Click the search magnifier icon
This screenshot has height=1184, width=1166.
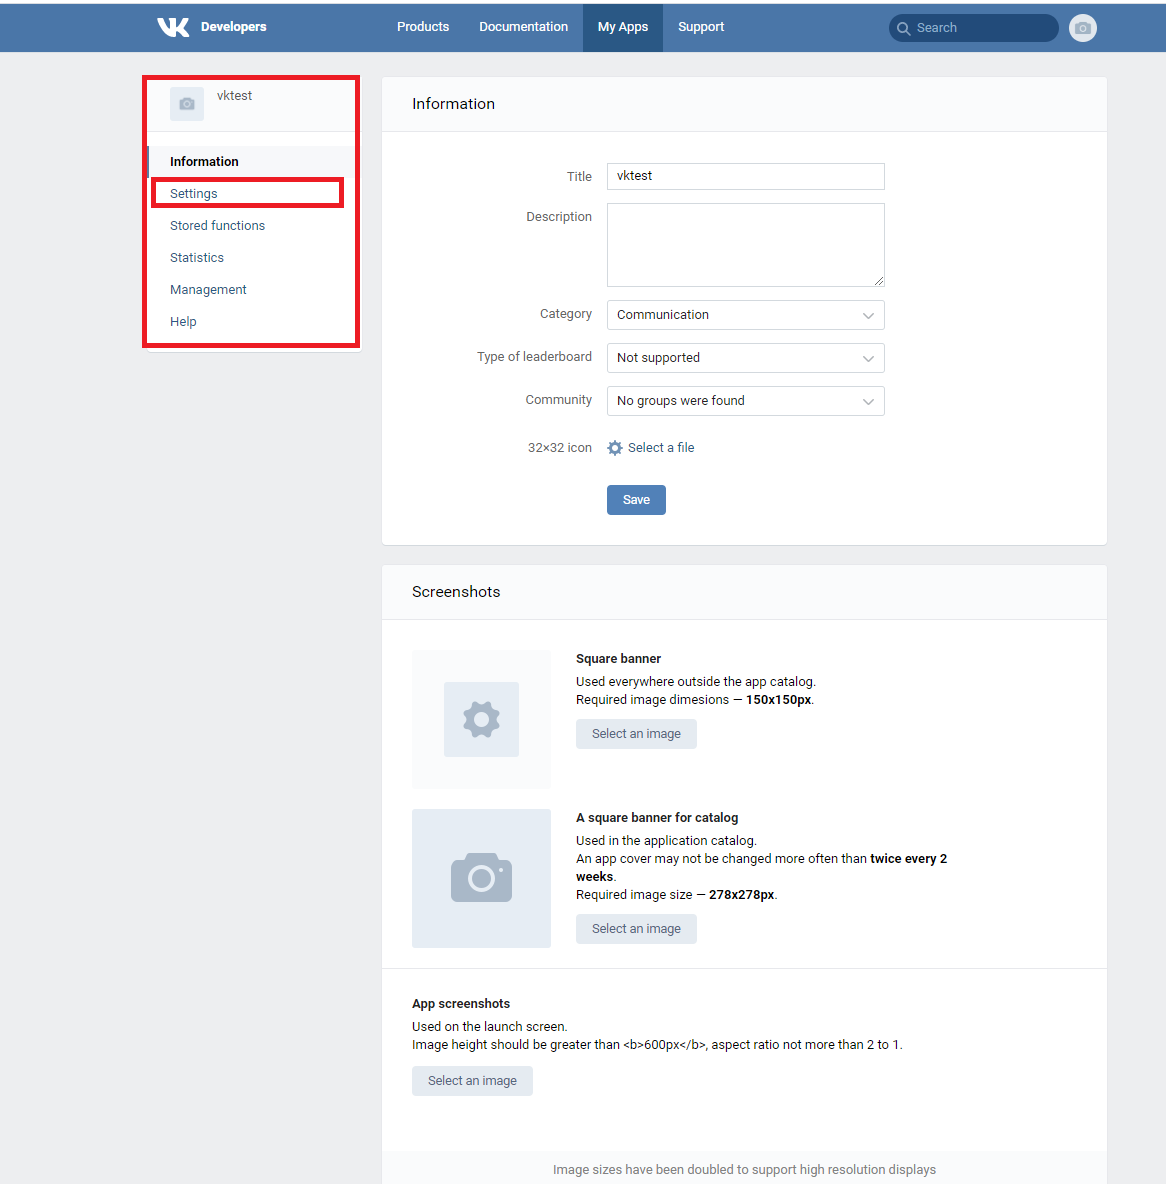904,28
